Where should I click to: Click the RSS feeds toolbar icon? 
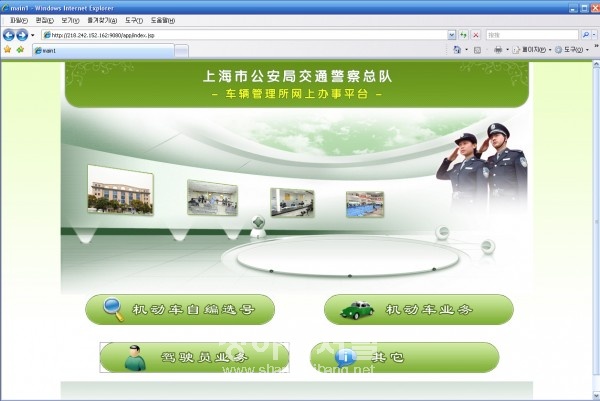[x=478, y=50]
